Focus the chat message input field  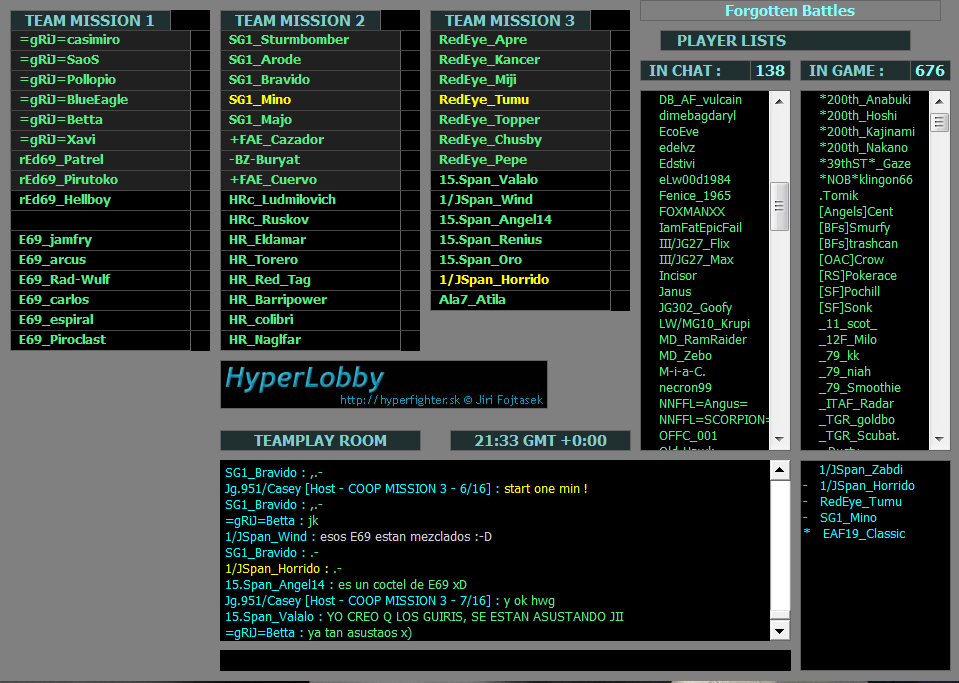point(505,660)
